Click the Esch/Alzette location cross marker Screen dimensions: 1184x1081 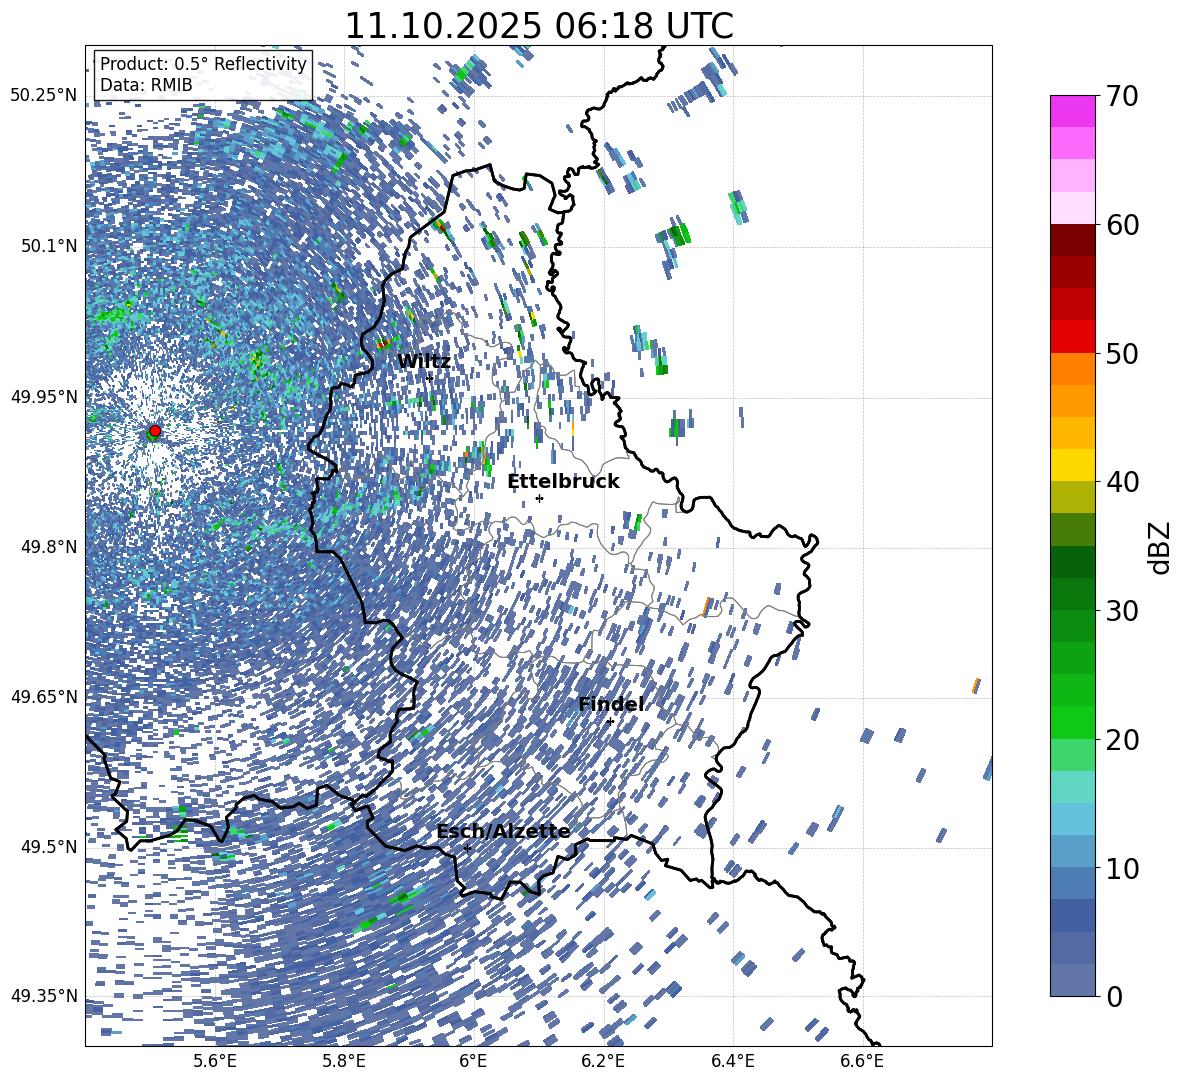(467, 848)
